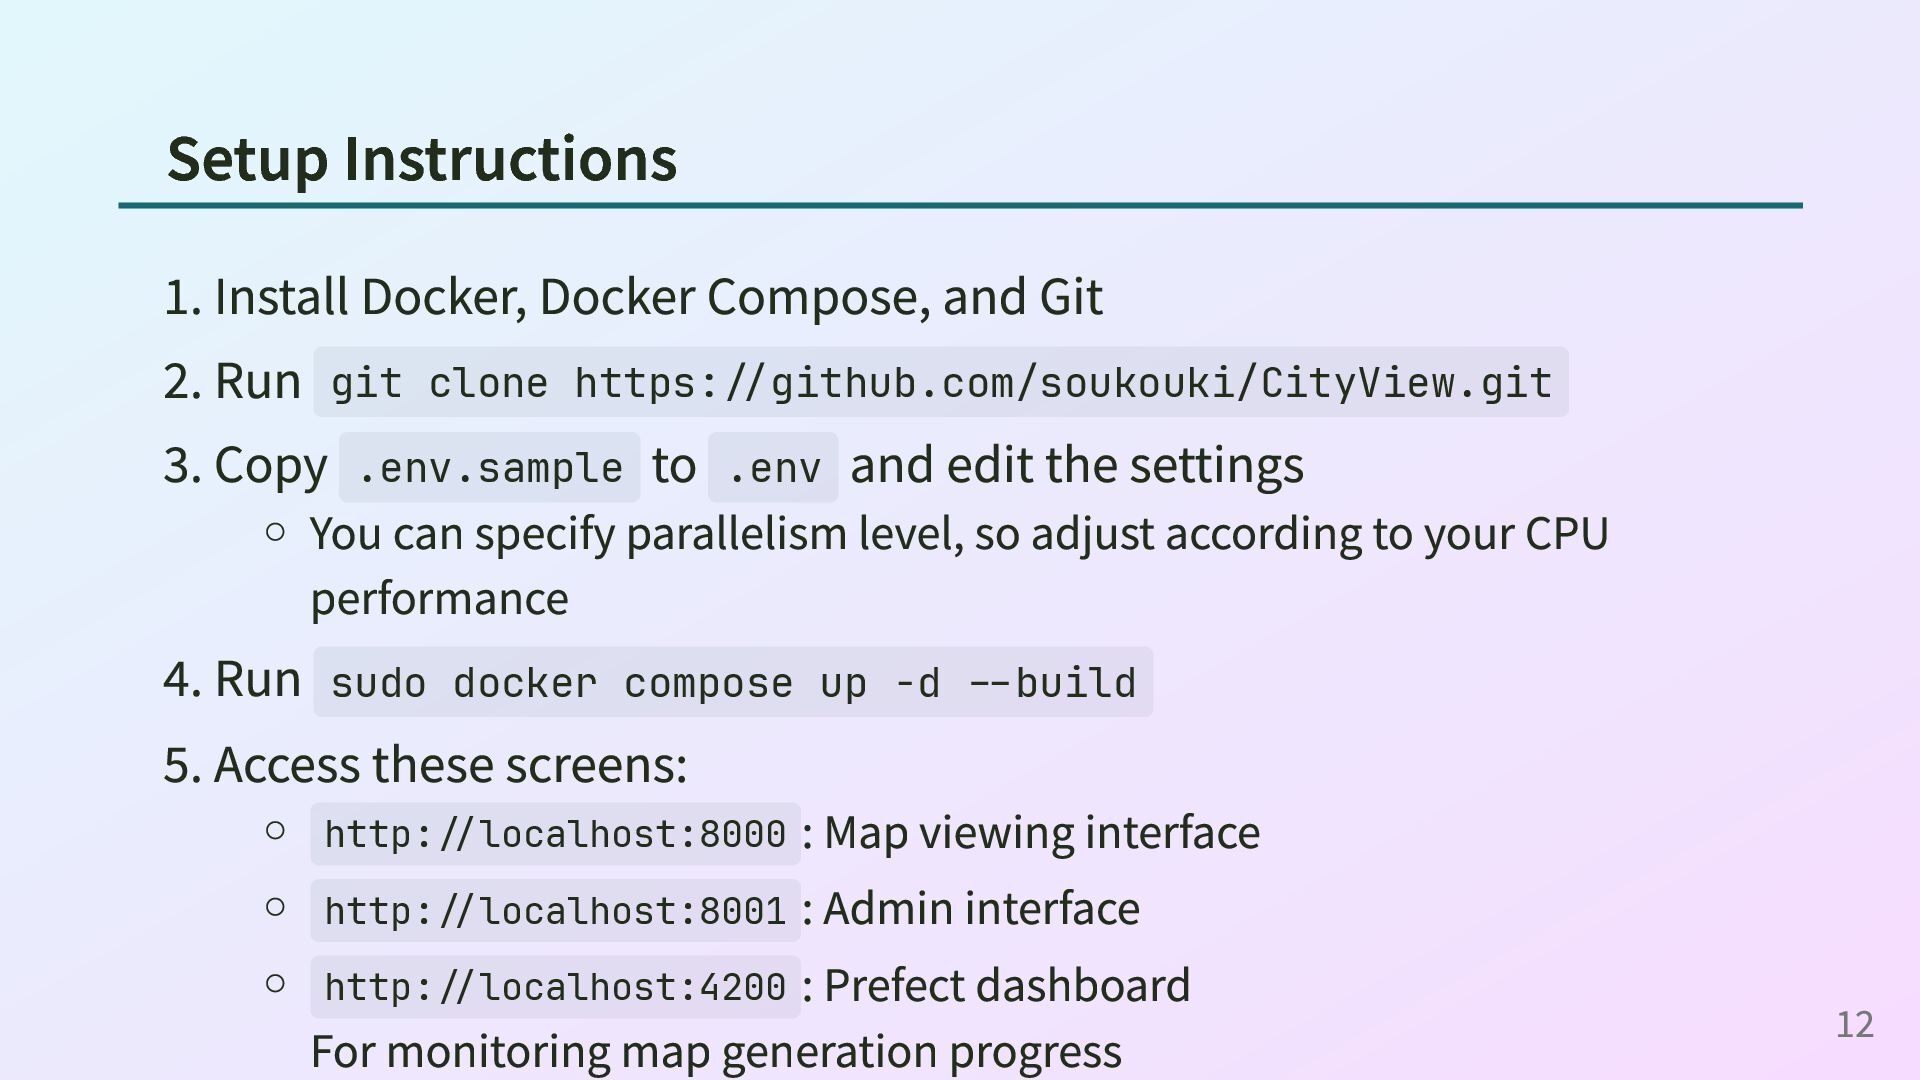The width and height of the screenshot is (1920, 1080).
Task: Click the standalone .env code snippet
Action: (773, 468)
